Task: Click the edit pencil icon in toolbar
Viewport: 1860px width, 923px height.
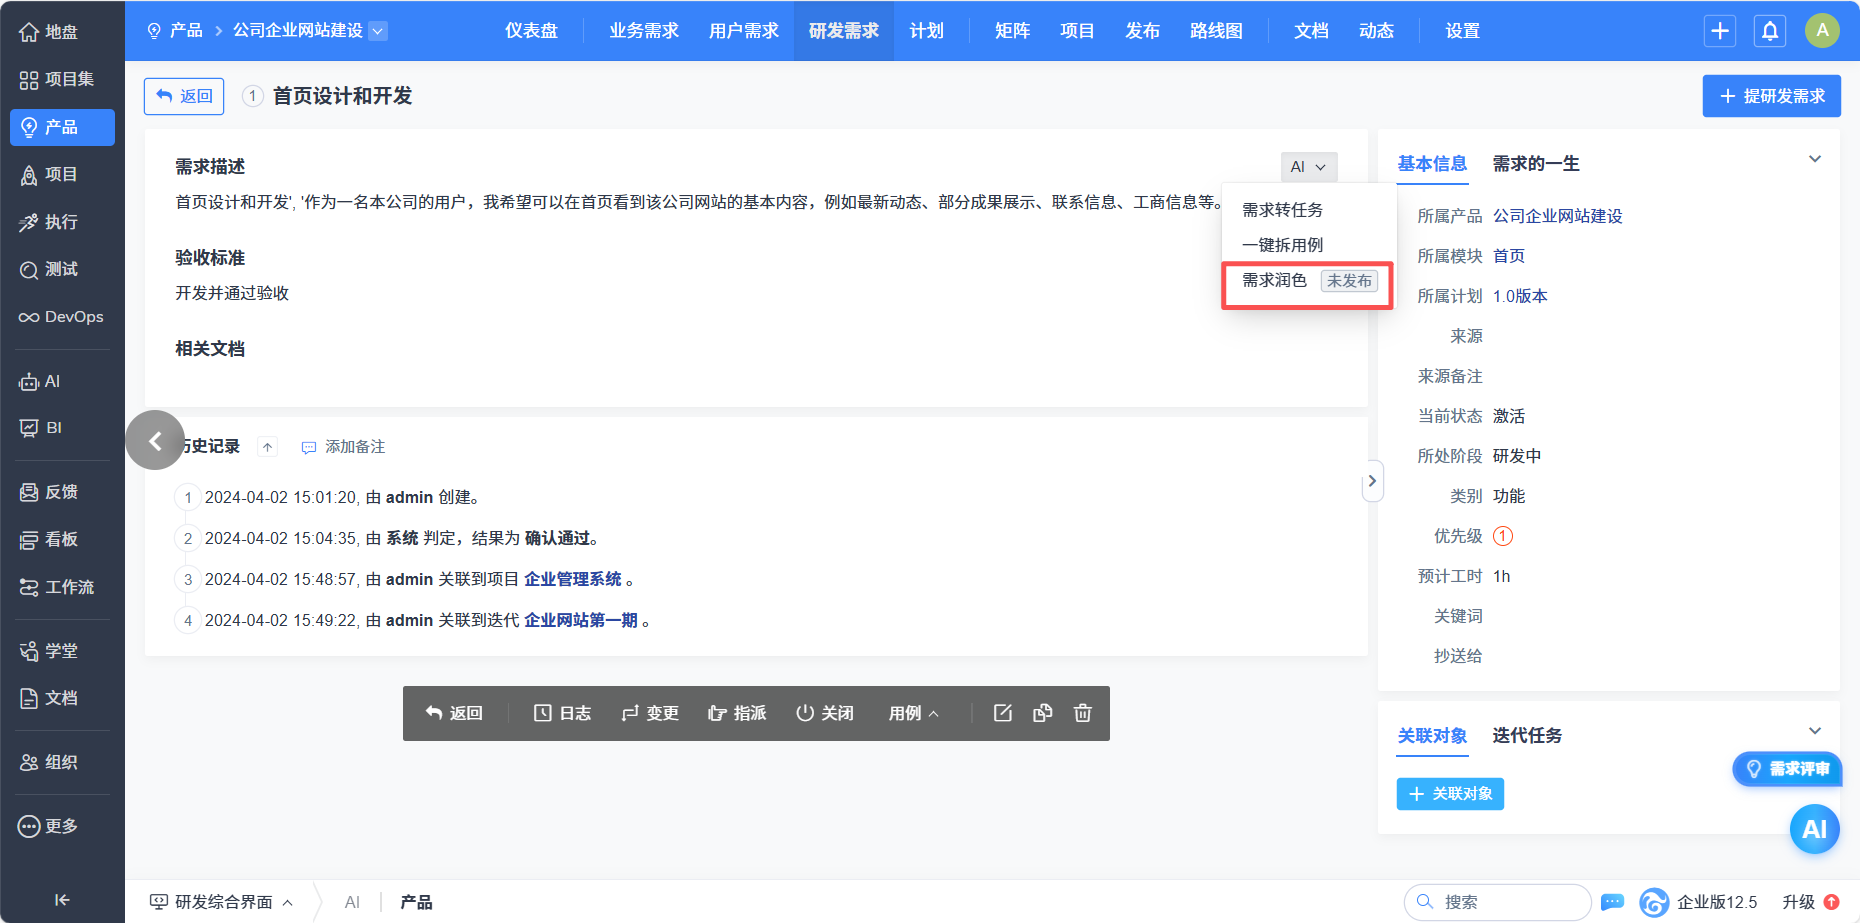Action: pos(1002,713)
